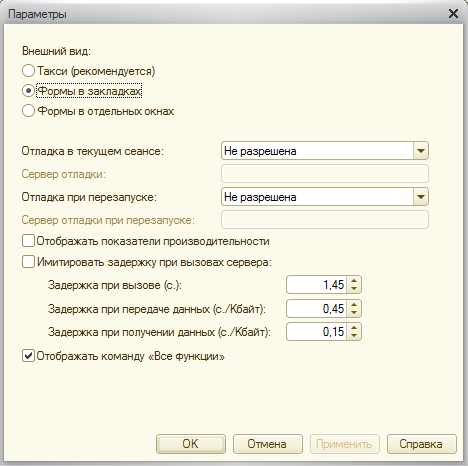Click the Задержка при вызове field showing 1,45
This screenshot has height=466, width=468.
coord(317,285)
